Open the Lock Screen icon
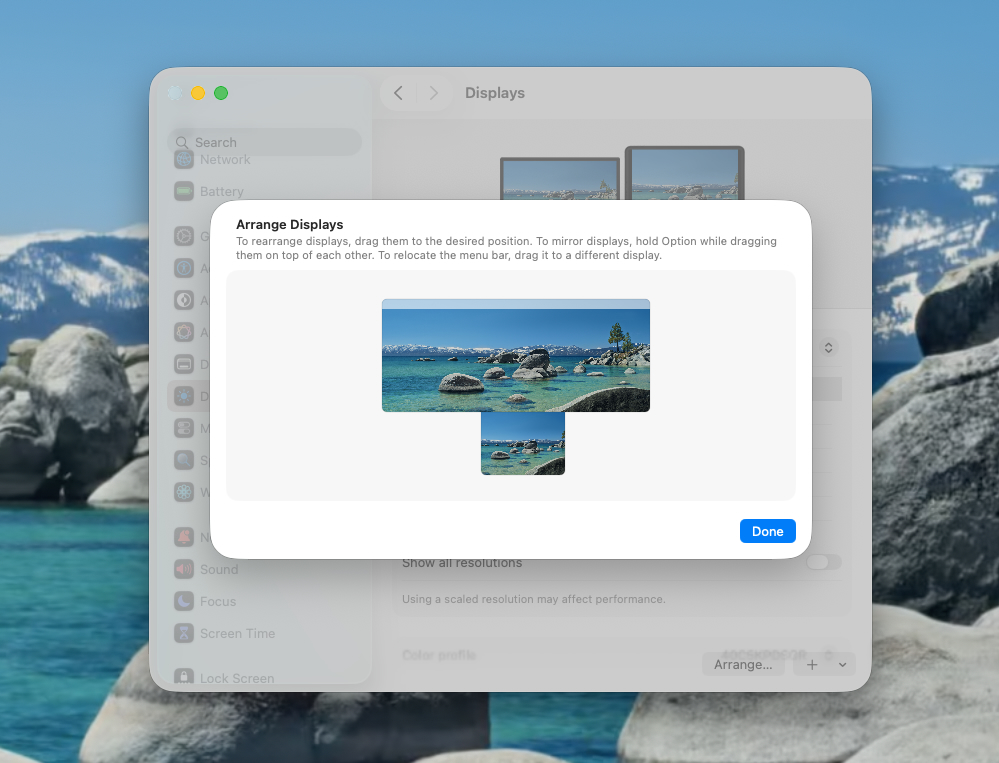Screen dimensions: 999x763 184,677
